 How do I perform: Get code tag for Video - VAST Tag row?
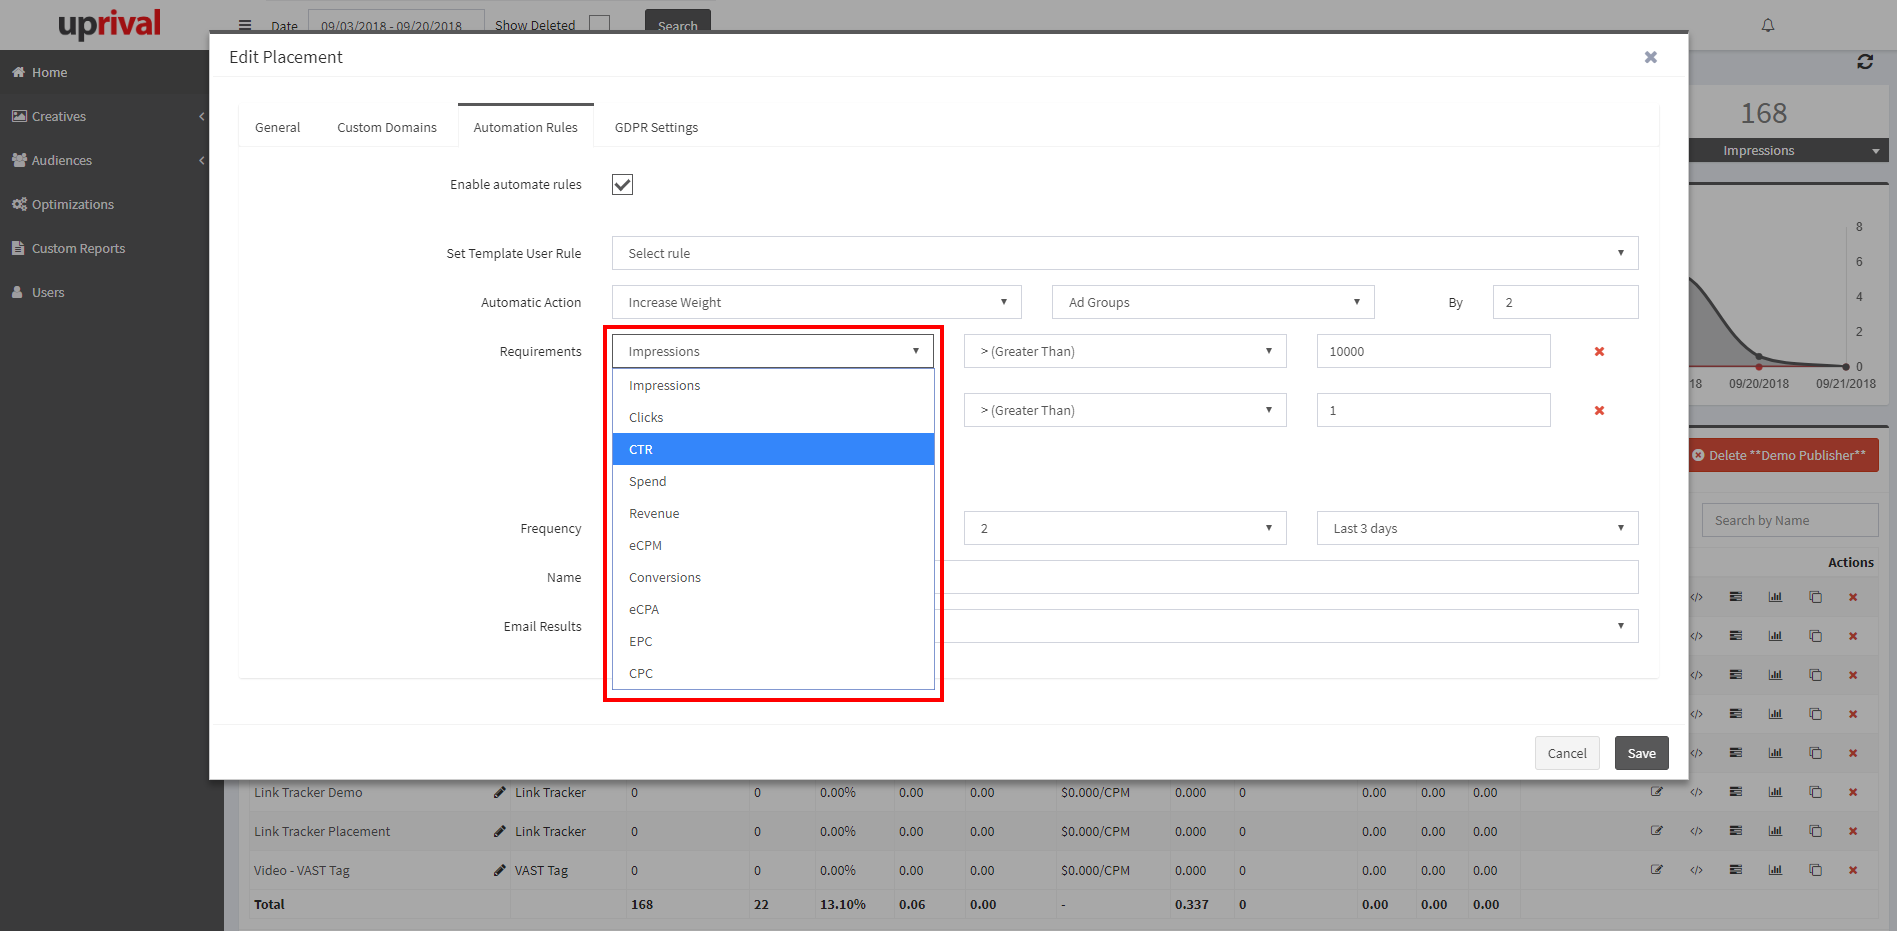tap(1697, 870)
